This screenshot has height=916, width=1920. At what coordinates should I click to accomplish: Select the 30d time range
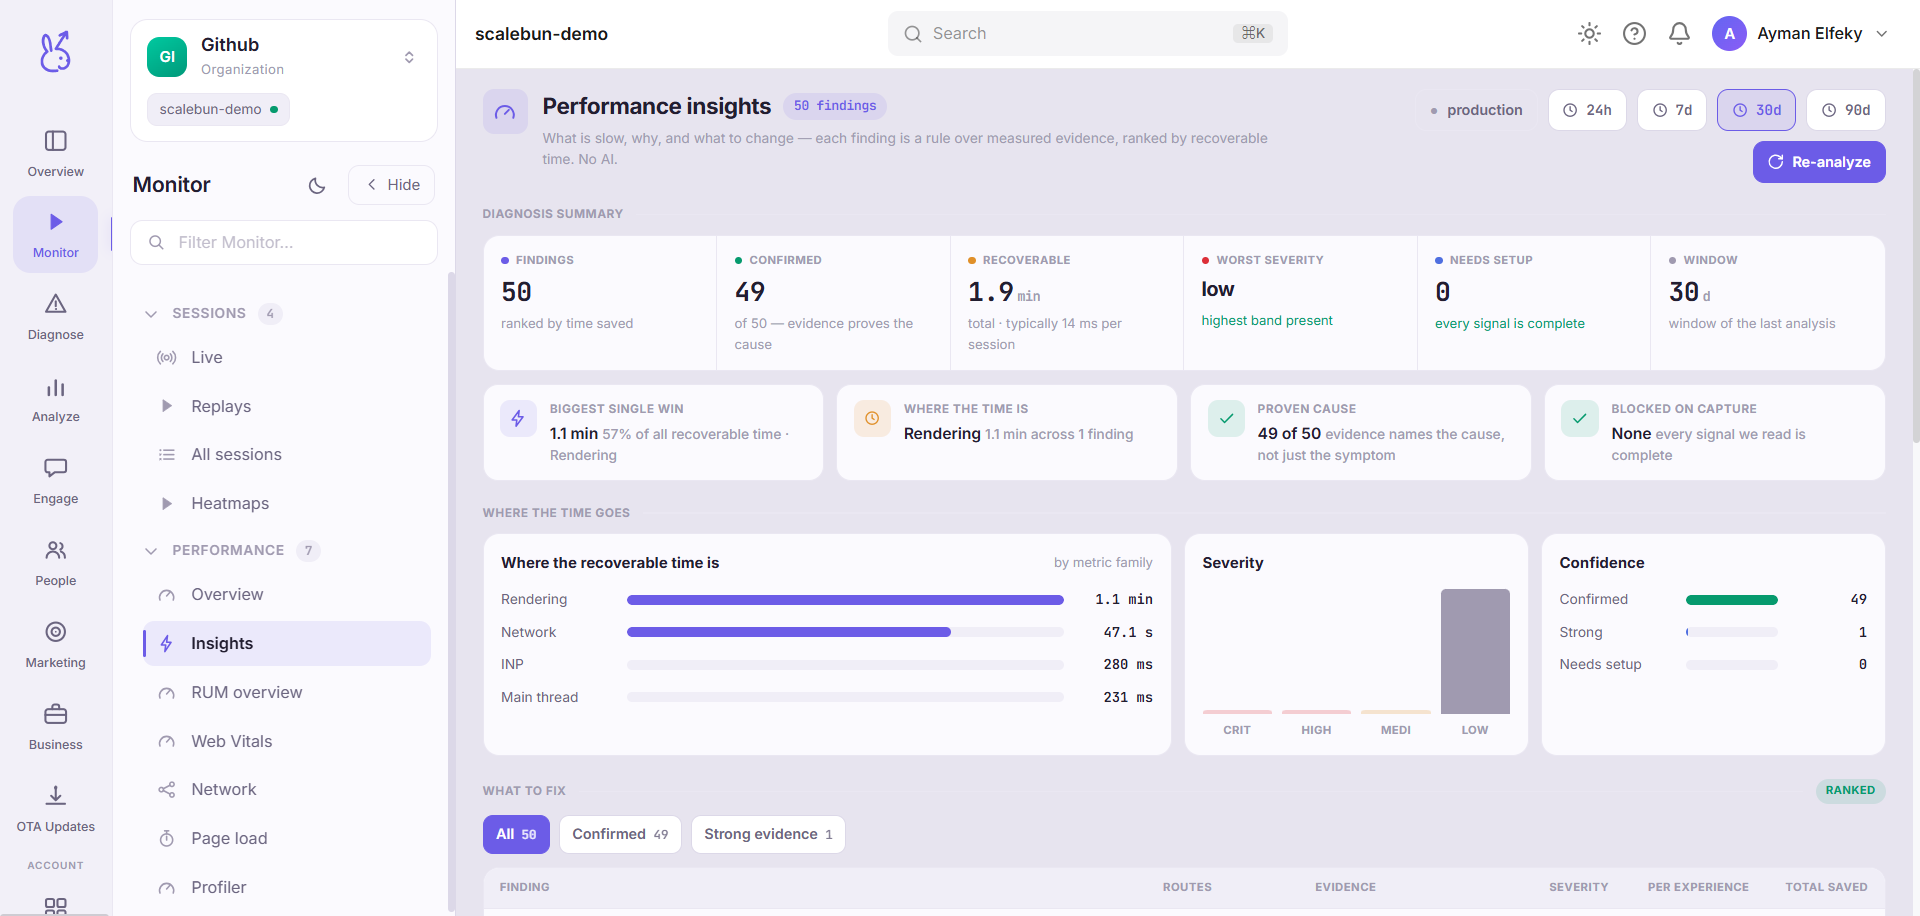point(1757,110)
